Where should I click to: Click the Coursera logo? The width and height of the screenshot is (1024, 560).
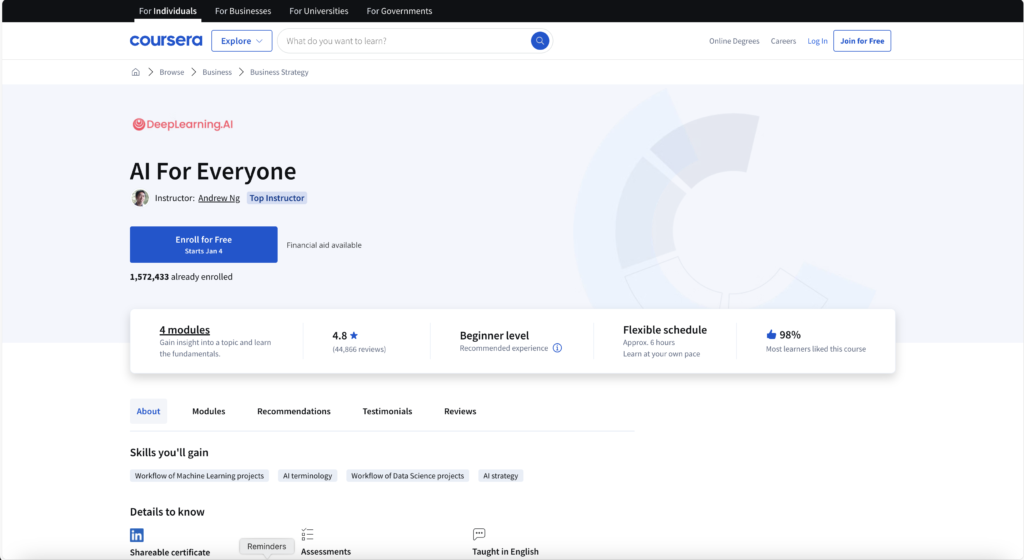(x=165, y=41)
